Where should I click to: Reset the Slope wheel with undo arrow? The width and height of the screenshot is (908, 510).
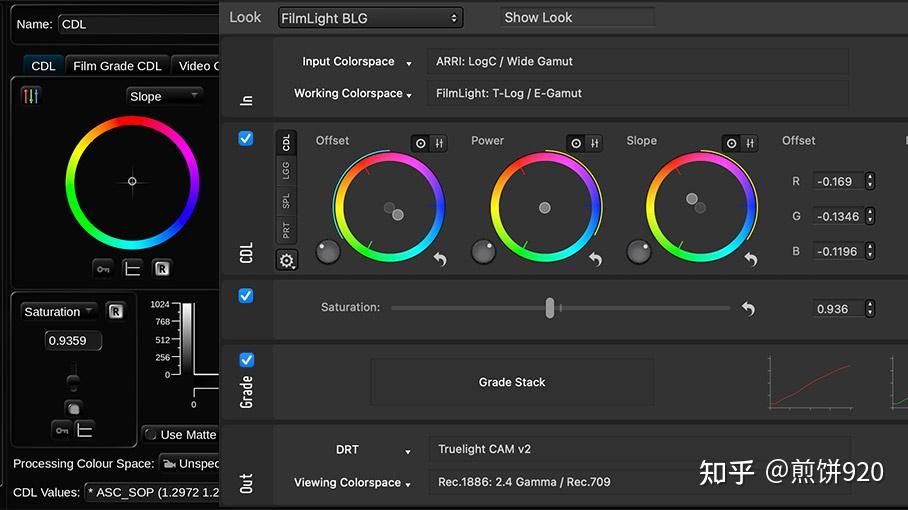click(x=750, y=259)
